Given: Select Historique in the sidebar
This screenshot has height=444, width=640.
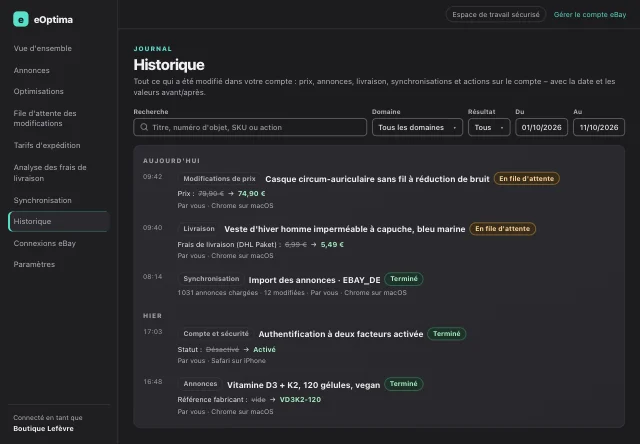Looking at the screenshot, I should pos(59,221).
